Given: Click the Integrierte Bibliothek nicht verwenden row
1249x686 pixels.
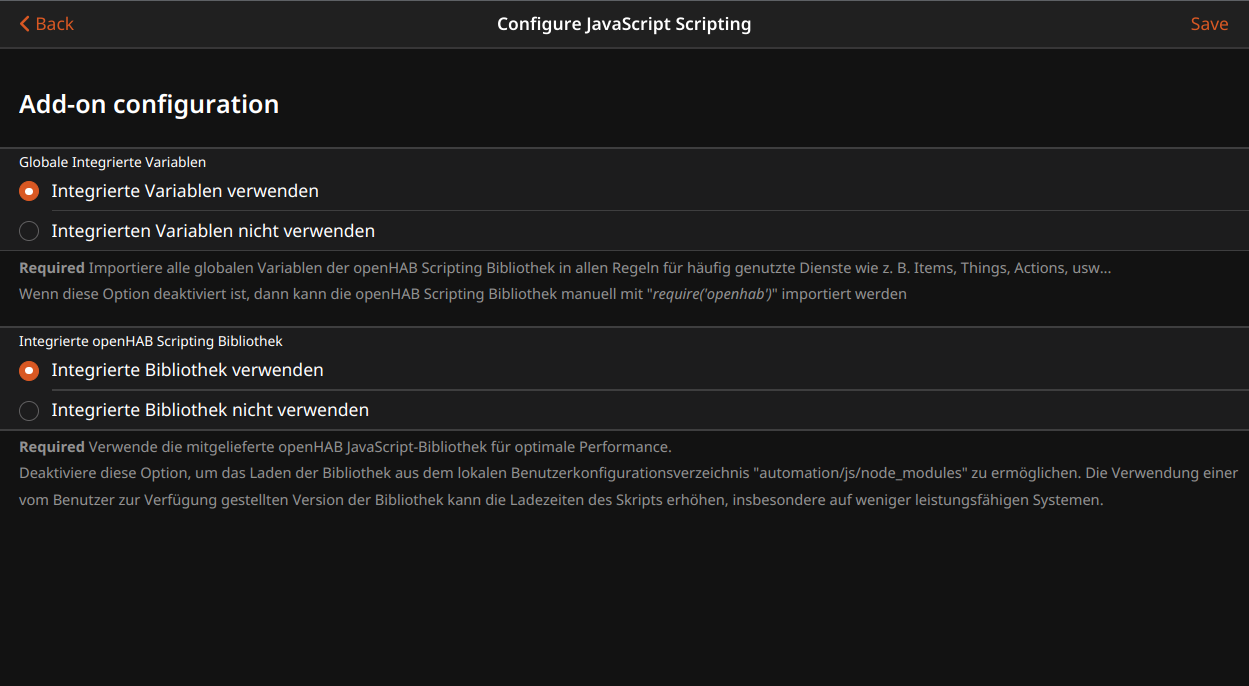Looking at the screenshot, I should pos(210,410).
